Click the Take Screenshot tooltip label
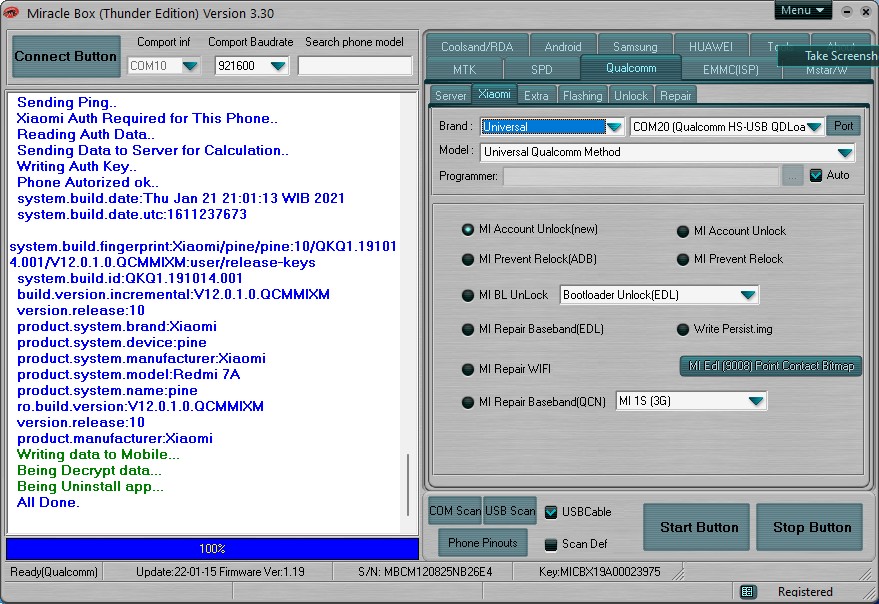This screenshot has height=604, width=879. click(x=831, y=56)
